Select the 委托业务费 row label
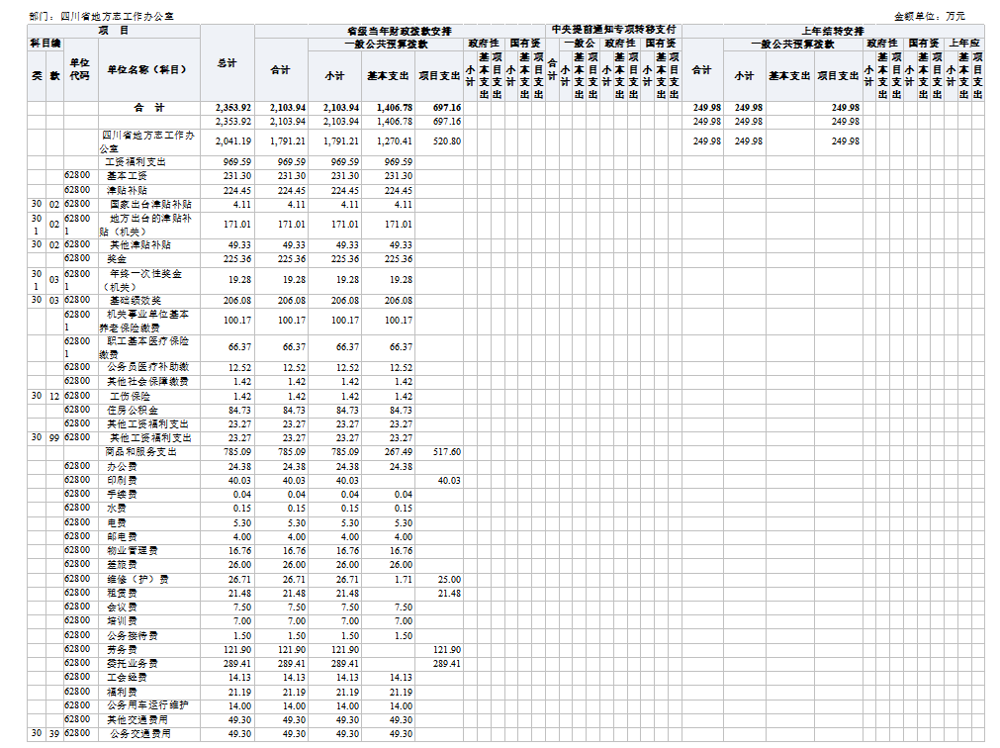Screen dimensions: 1000x748 point(131,663)
